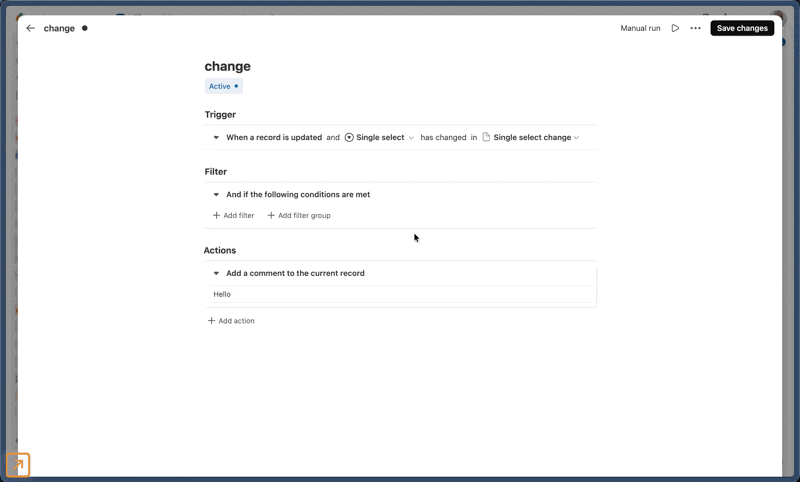Collapse the filter conditions triangle

[x=216, y=195]
